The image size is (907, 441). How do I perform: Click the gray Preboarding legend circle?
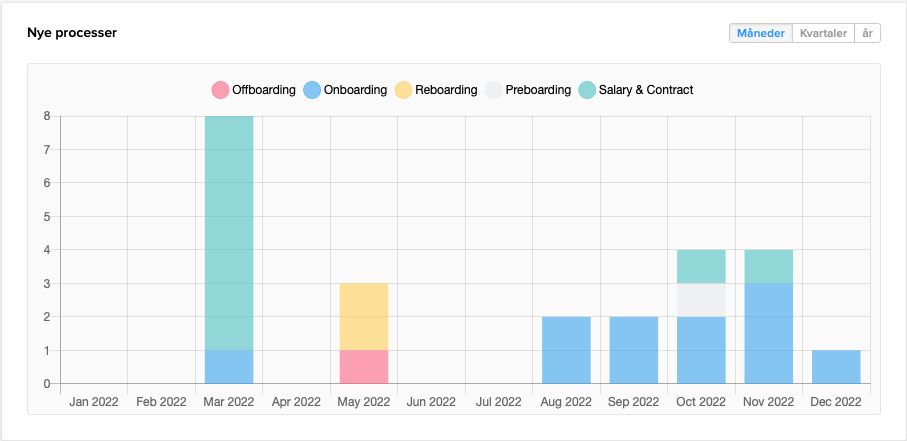click(494, 90)
